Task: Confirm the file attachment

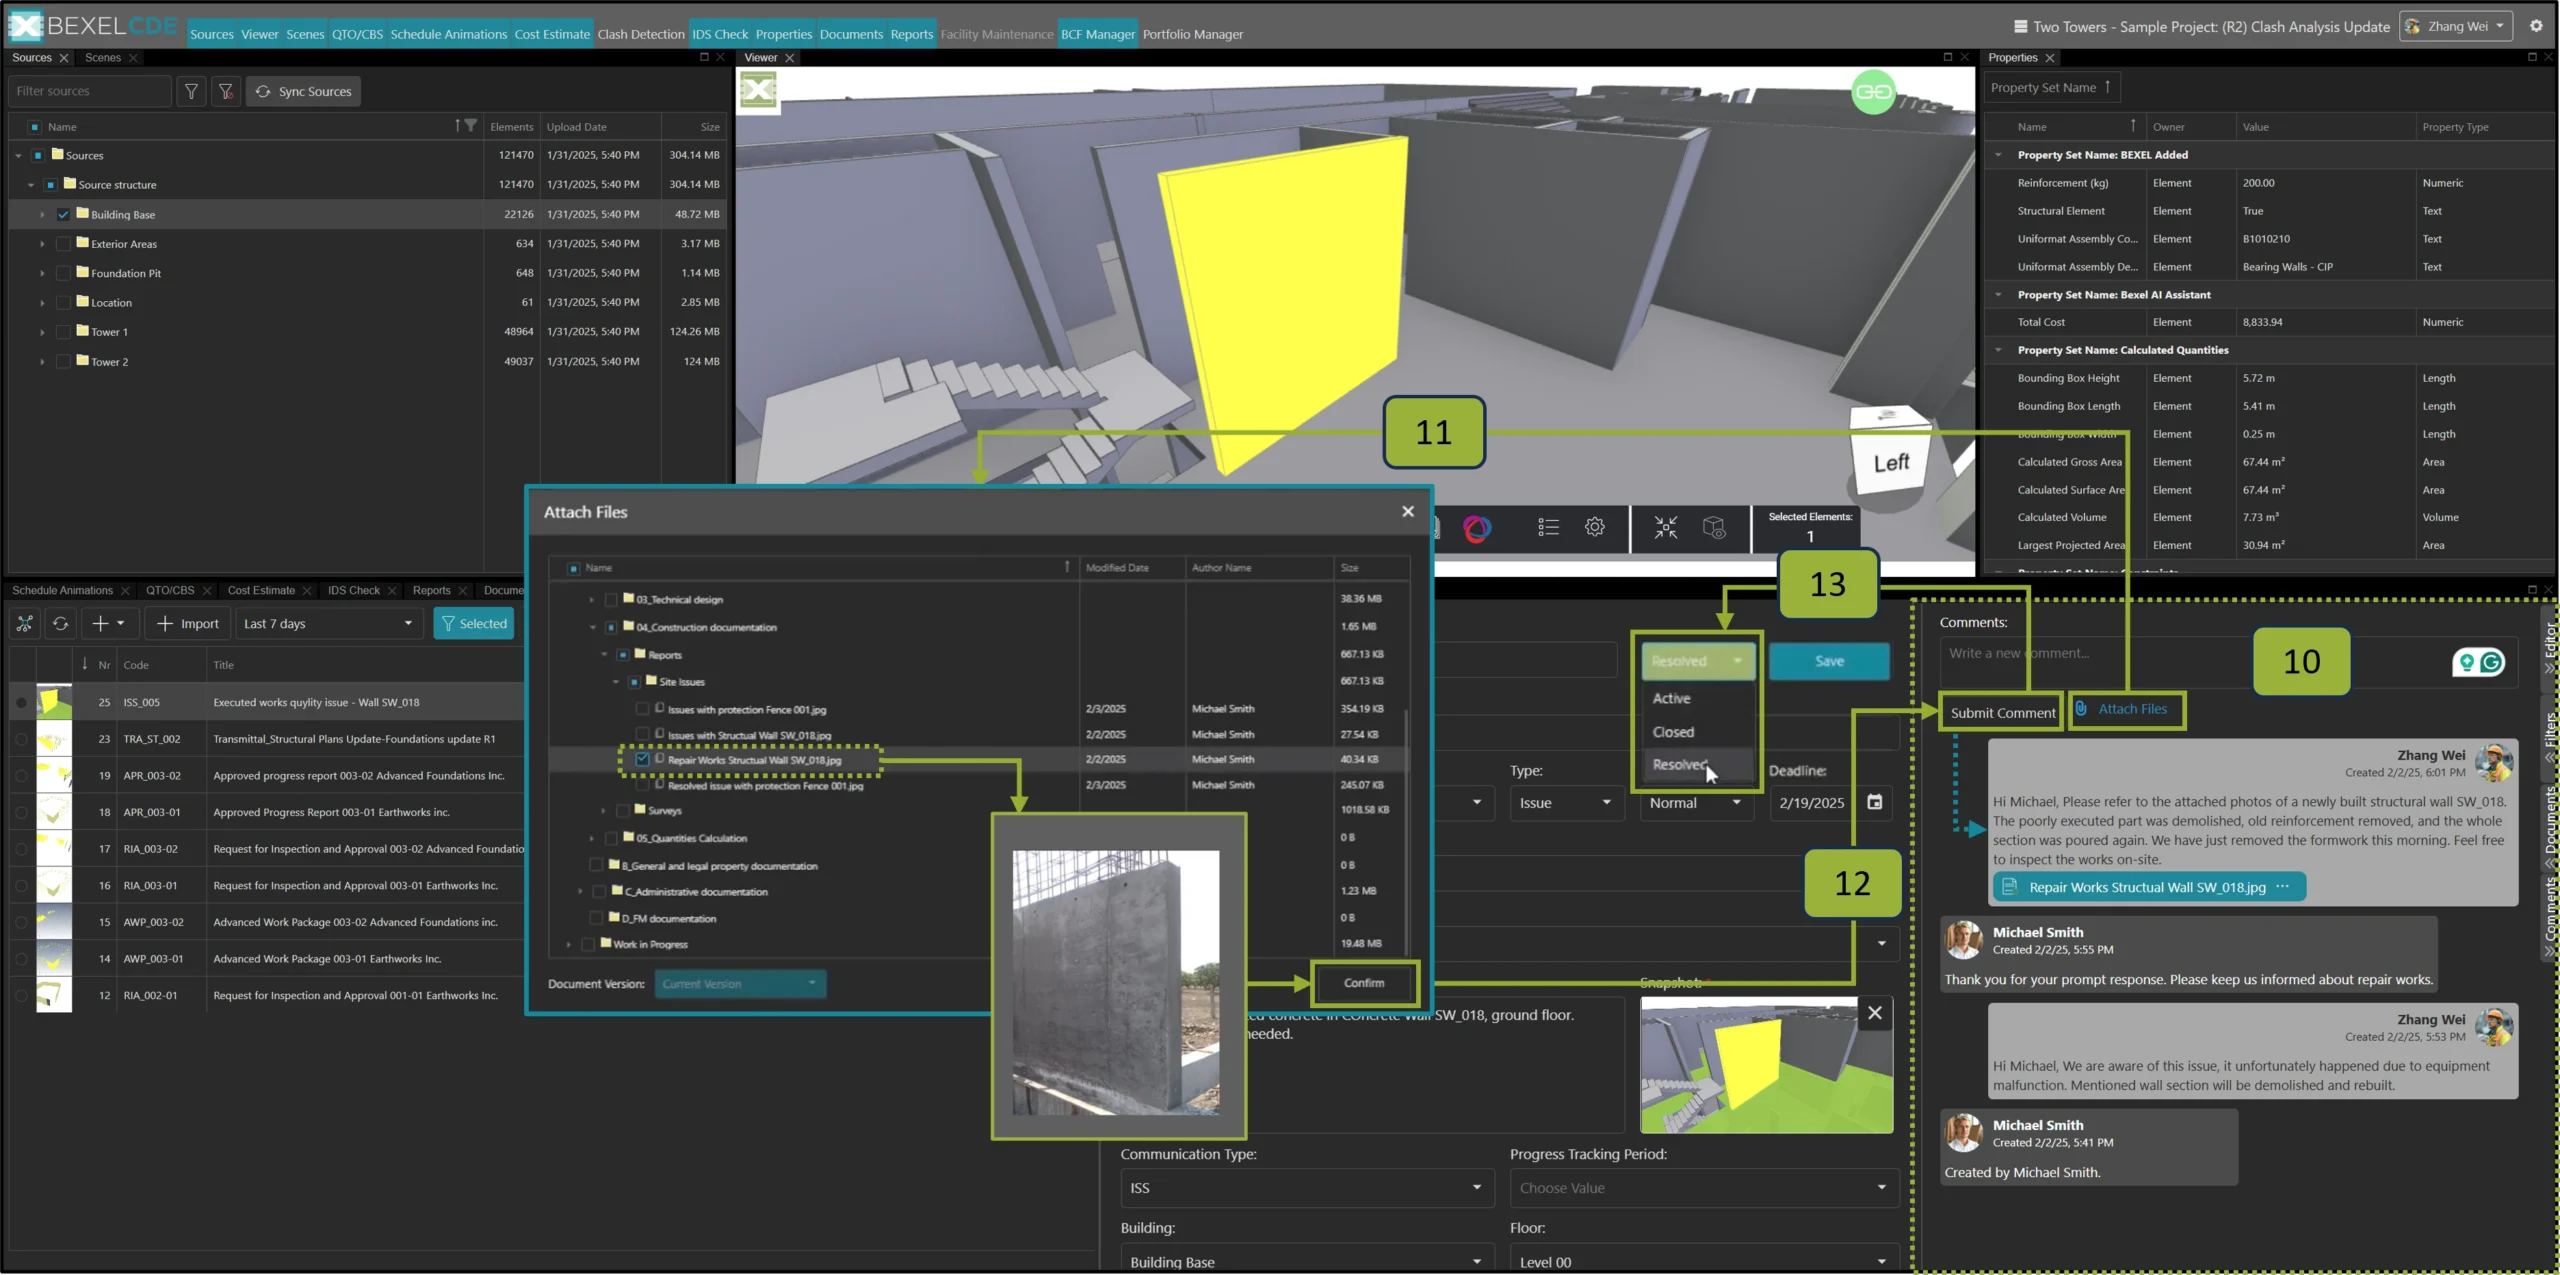Action: tap(1364, 983)
